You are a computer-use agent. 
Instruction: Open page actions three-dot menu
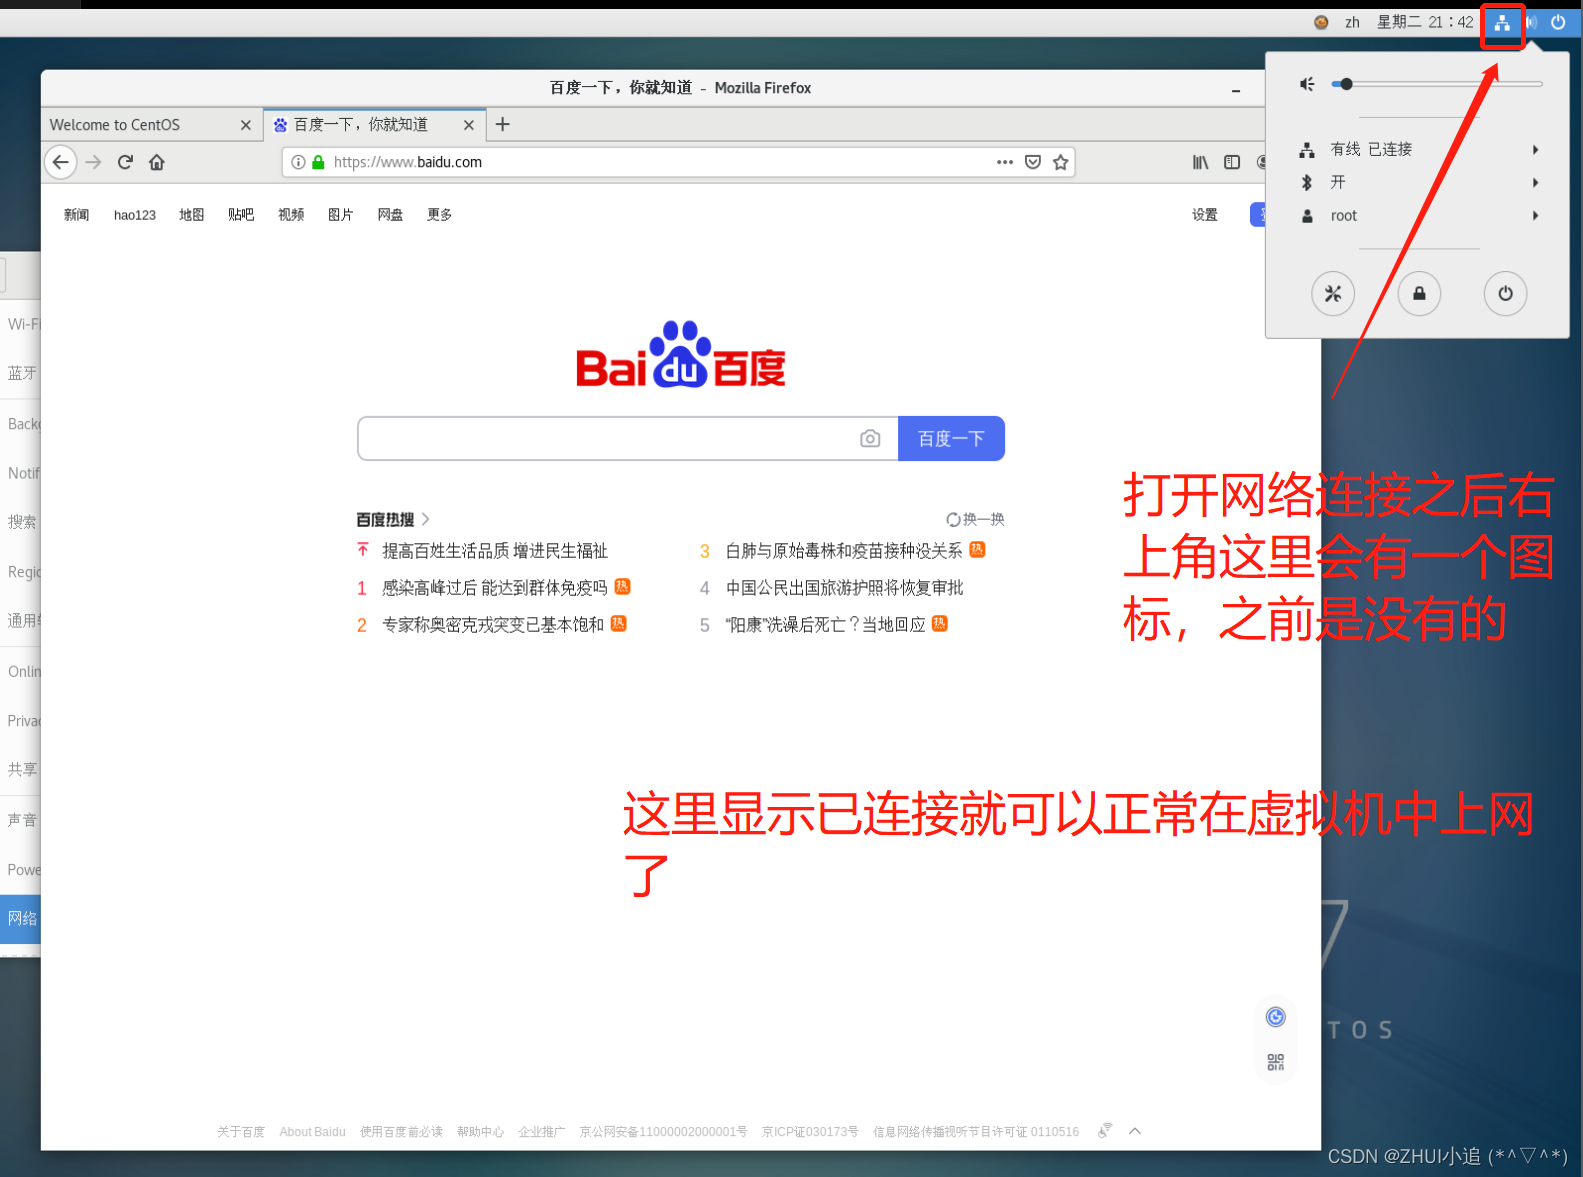[1005, 162]
